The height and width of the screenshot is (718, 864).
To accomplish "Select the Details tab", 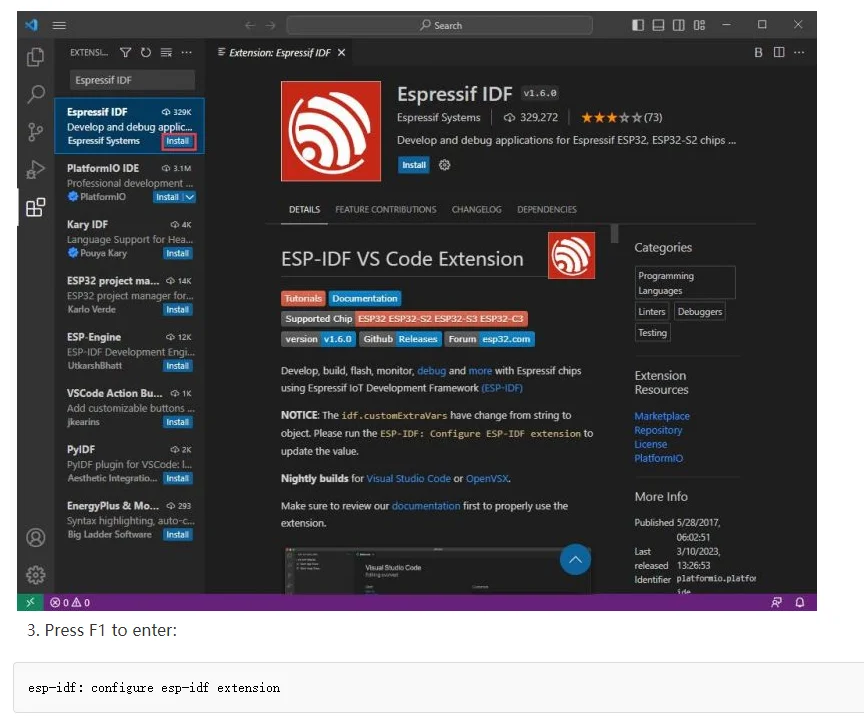I will pyautogui.click(x=305, y=209).
